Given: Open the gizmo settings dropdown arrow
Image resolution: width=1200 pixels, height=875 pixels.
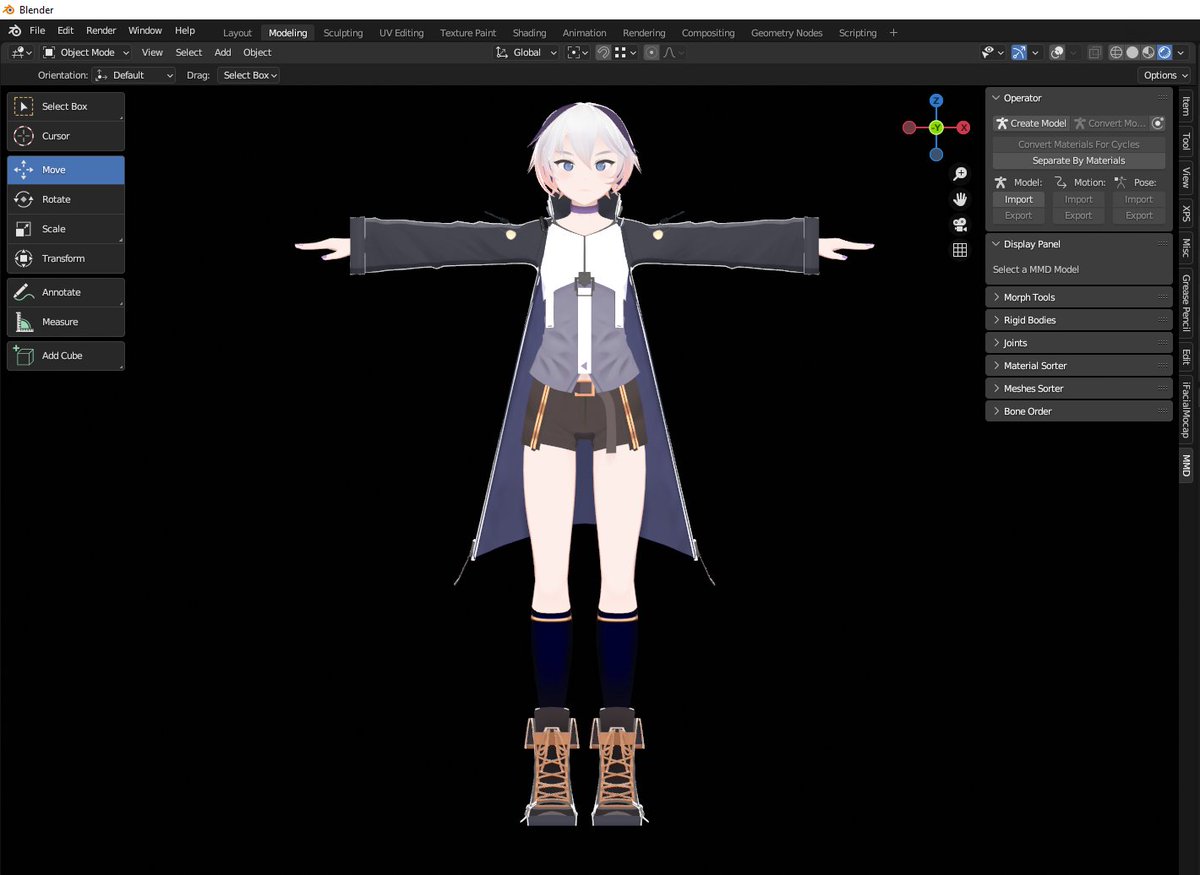Looking at the screenshot, I should (1035, 53).
